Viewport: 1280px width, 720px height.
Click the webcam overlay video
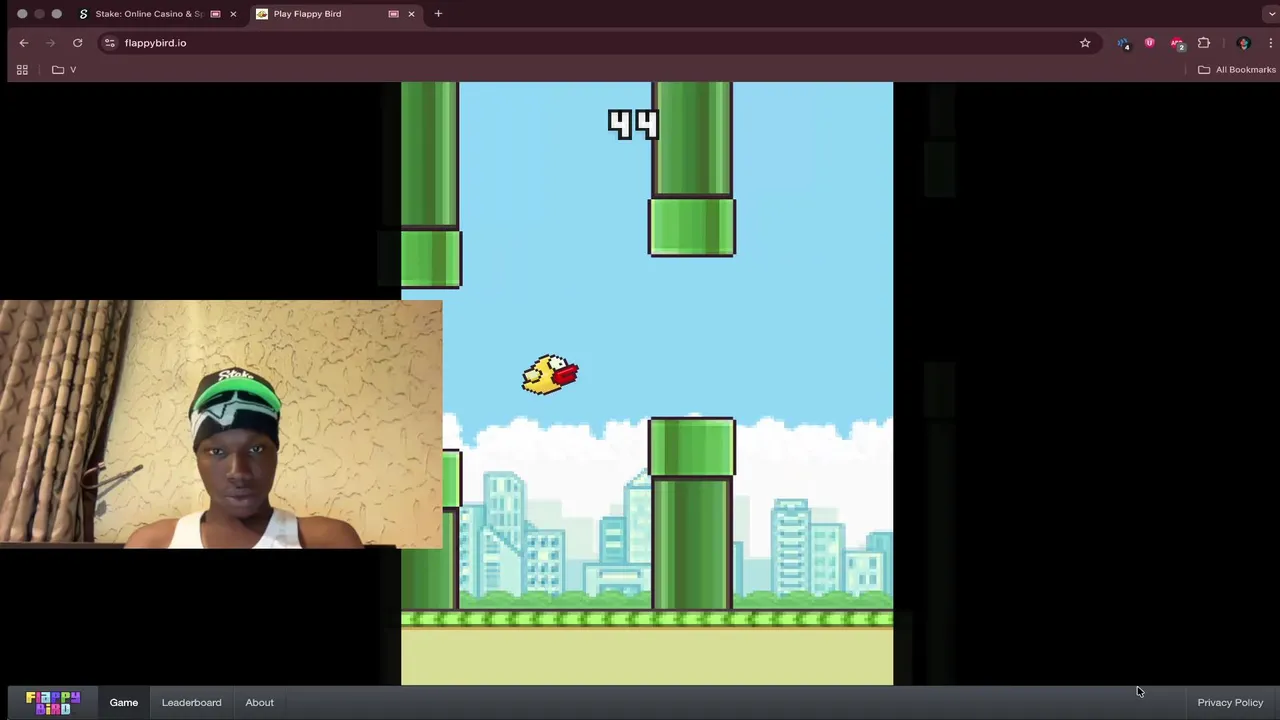(221, 424)
